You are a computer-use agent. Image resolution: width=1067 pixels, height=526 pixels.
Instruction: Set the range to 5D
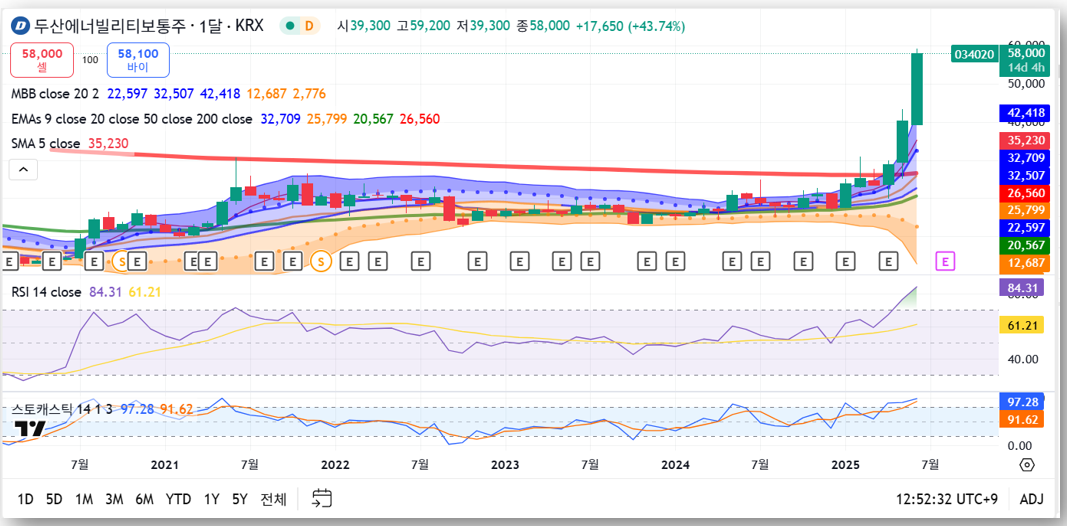[x=54, y=499]
